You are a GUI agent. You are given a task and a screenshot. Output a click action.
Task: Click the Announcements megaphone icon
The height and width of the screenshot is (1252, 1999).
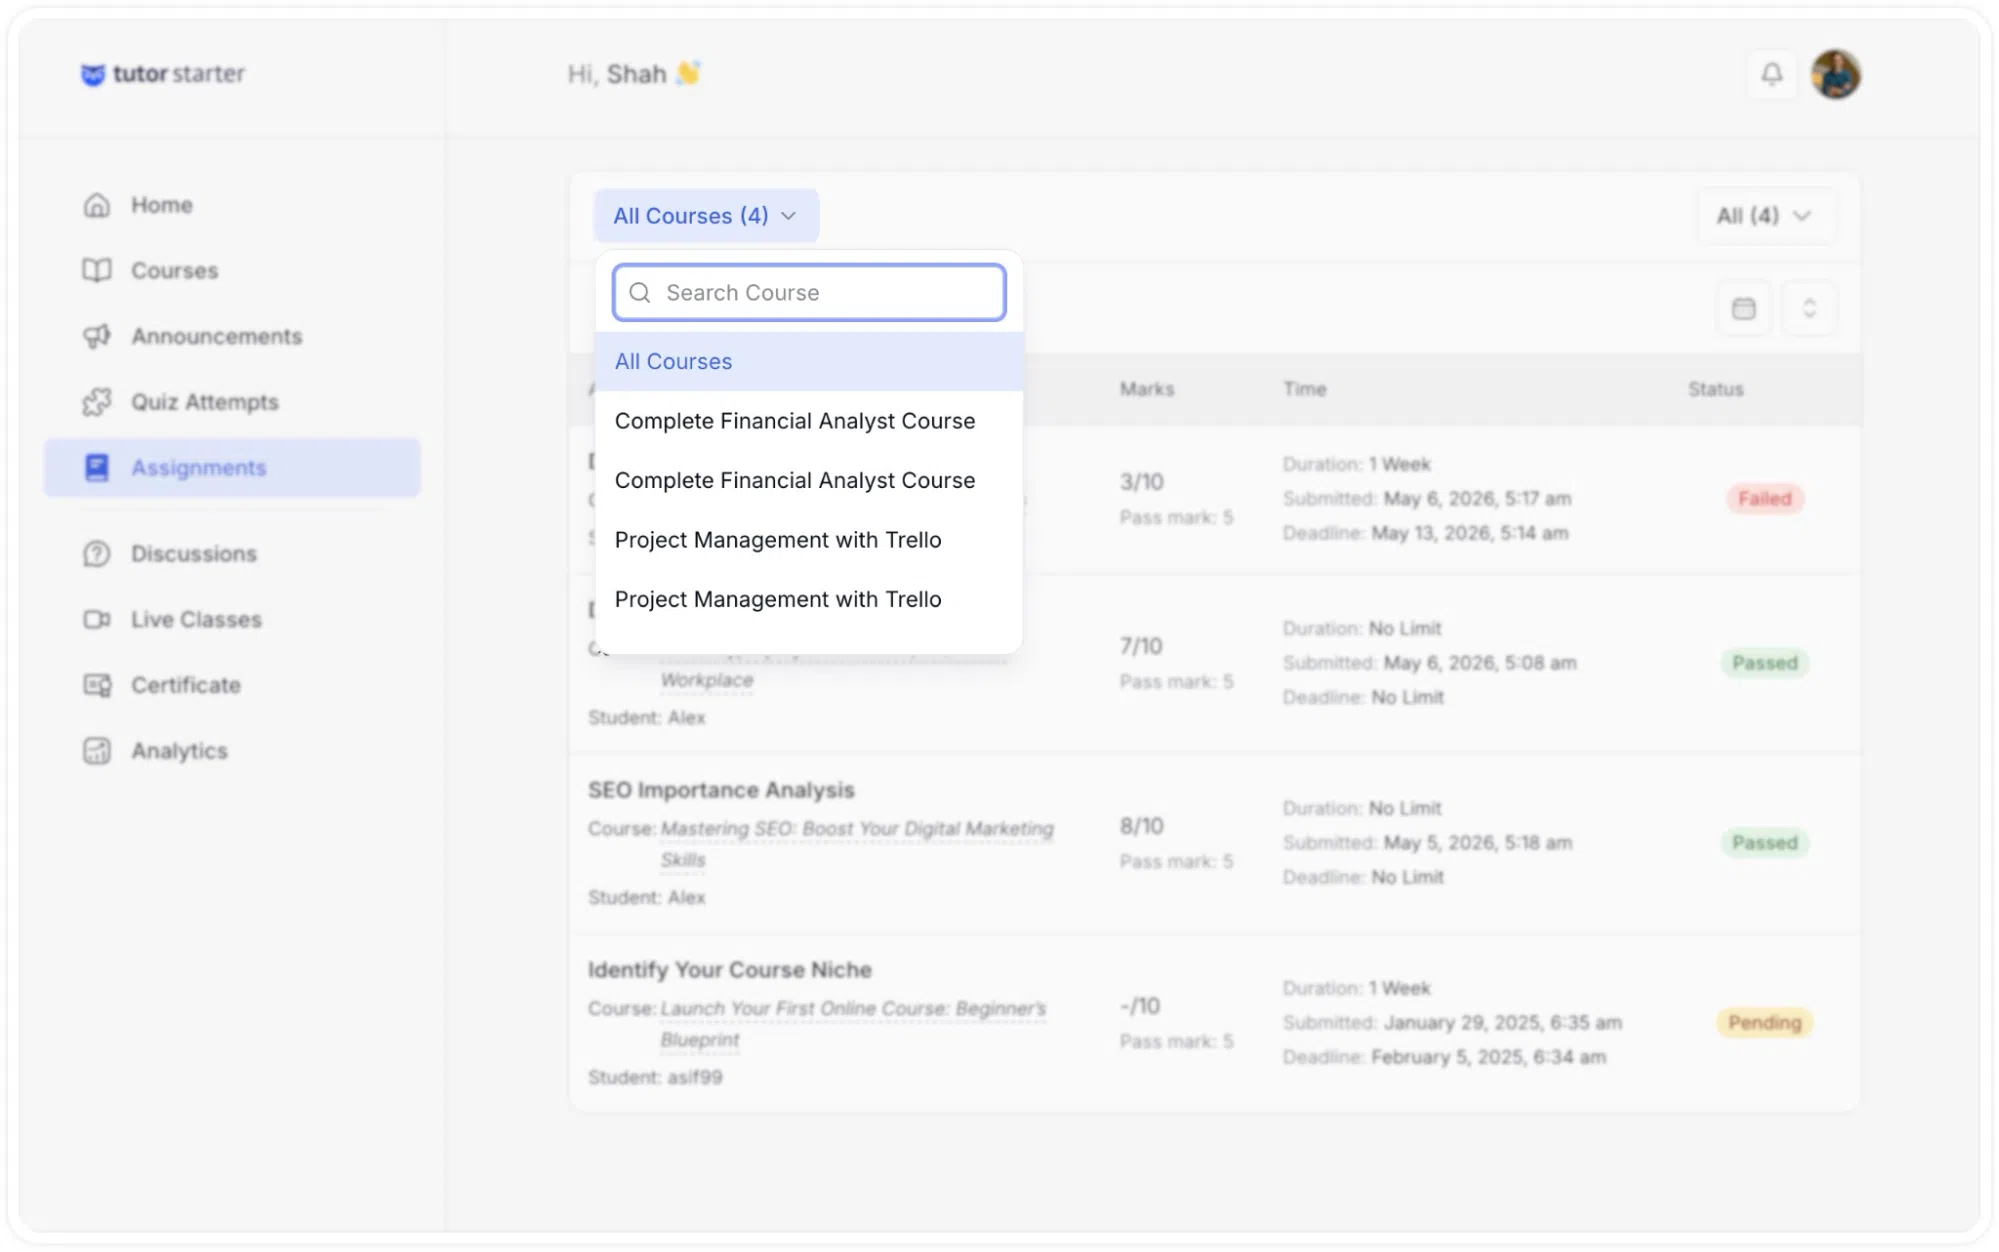[x=97, y=336]
